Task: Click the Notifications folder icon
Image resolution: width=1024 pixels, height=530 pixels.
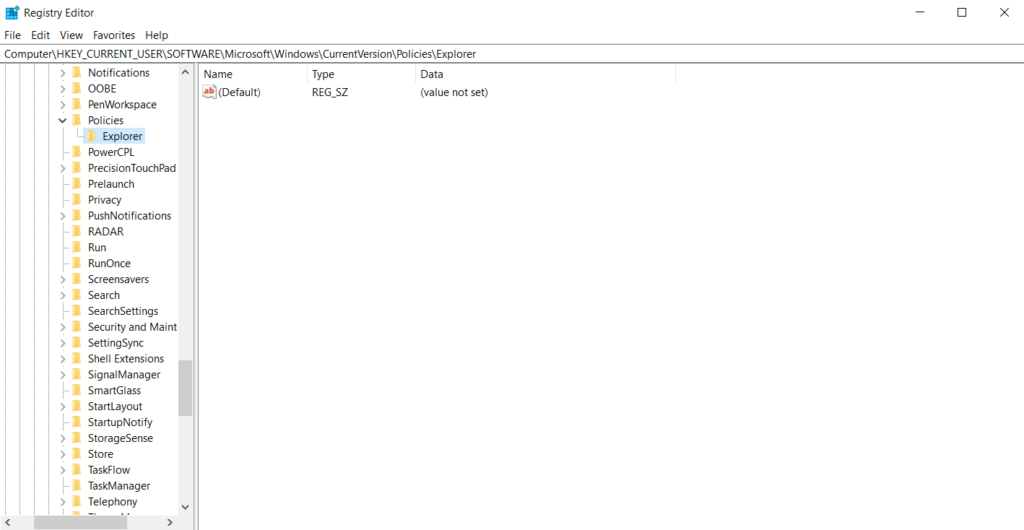Action: pyautogui.click(x=76, y=72)
